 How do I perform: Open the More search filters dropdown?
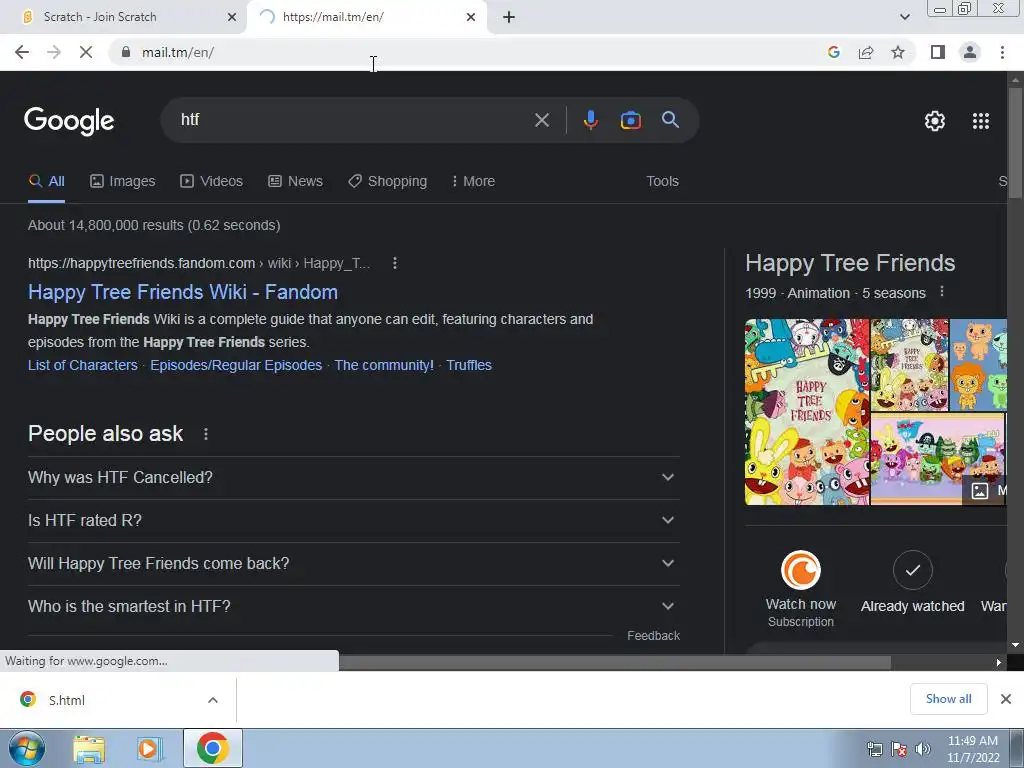473,182
